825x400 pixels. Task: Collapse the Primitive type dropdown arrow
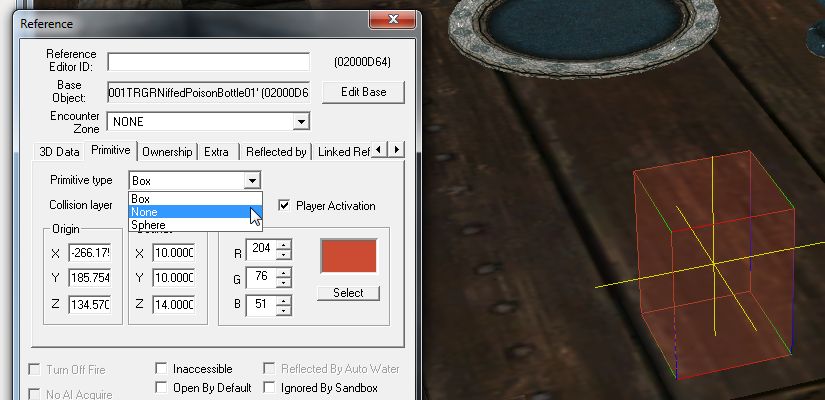[252, 181]
